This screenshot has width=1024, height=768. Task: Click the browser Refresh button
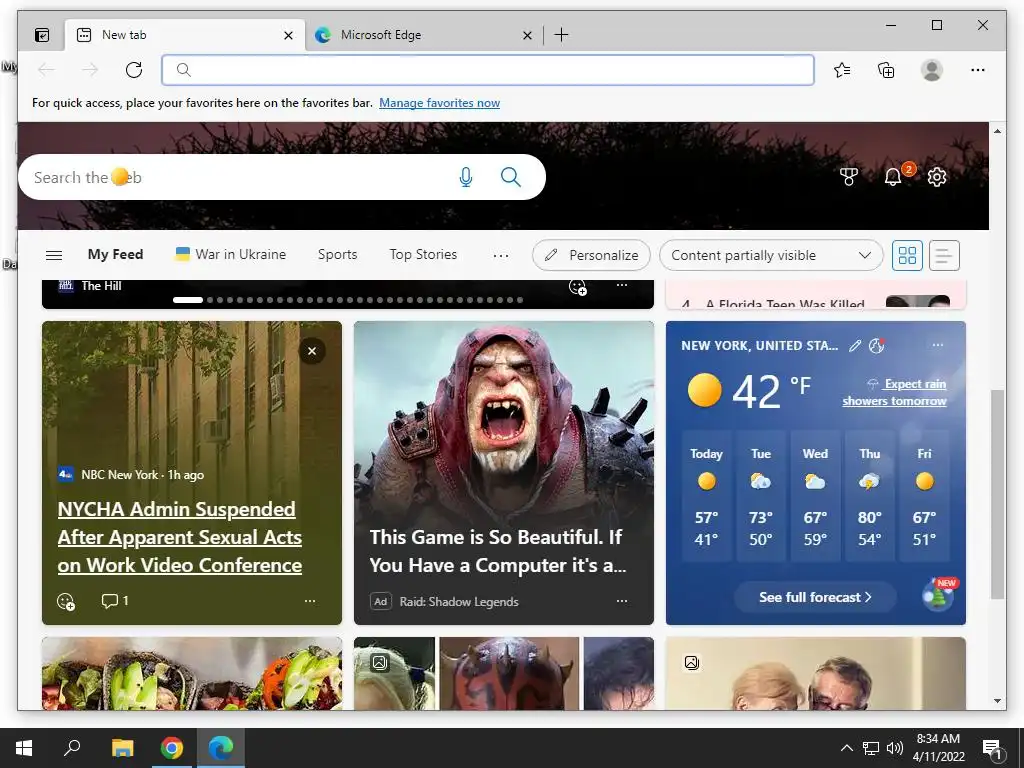tap(134, 70)
